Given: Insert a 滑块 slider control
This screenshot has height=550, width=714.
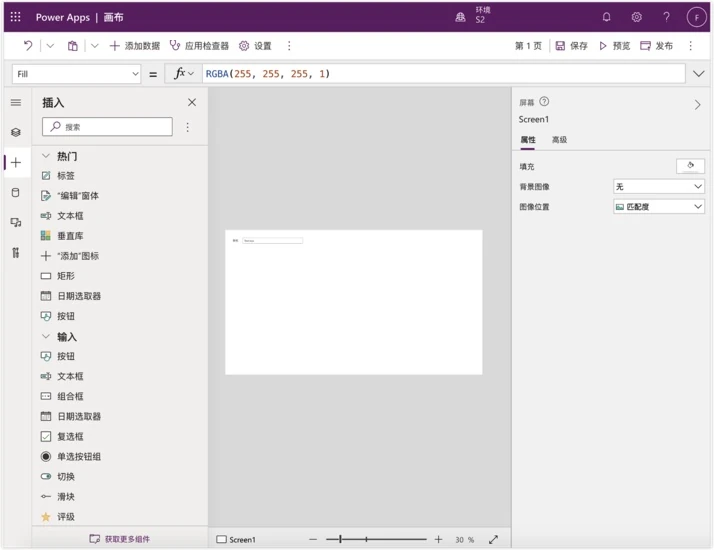Looking at the screenshot, I should (x=57, y=497).
